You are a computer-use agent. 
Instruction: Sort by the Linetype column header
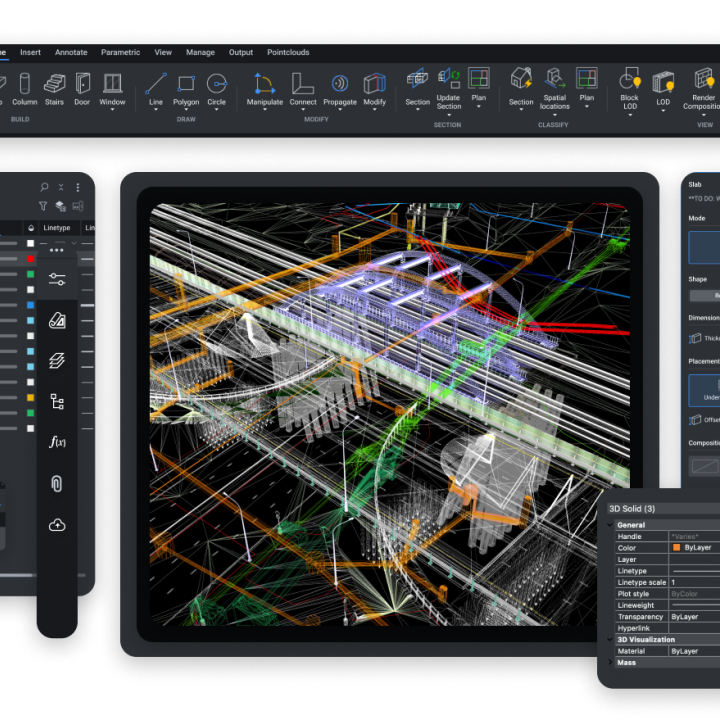click(57, 228)
